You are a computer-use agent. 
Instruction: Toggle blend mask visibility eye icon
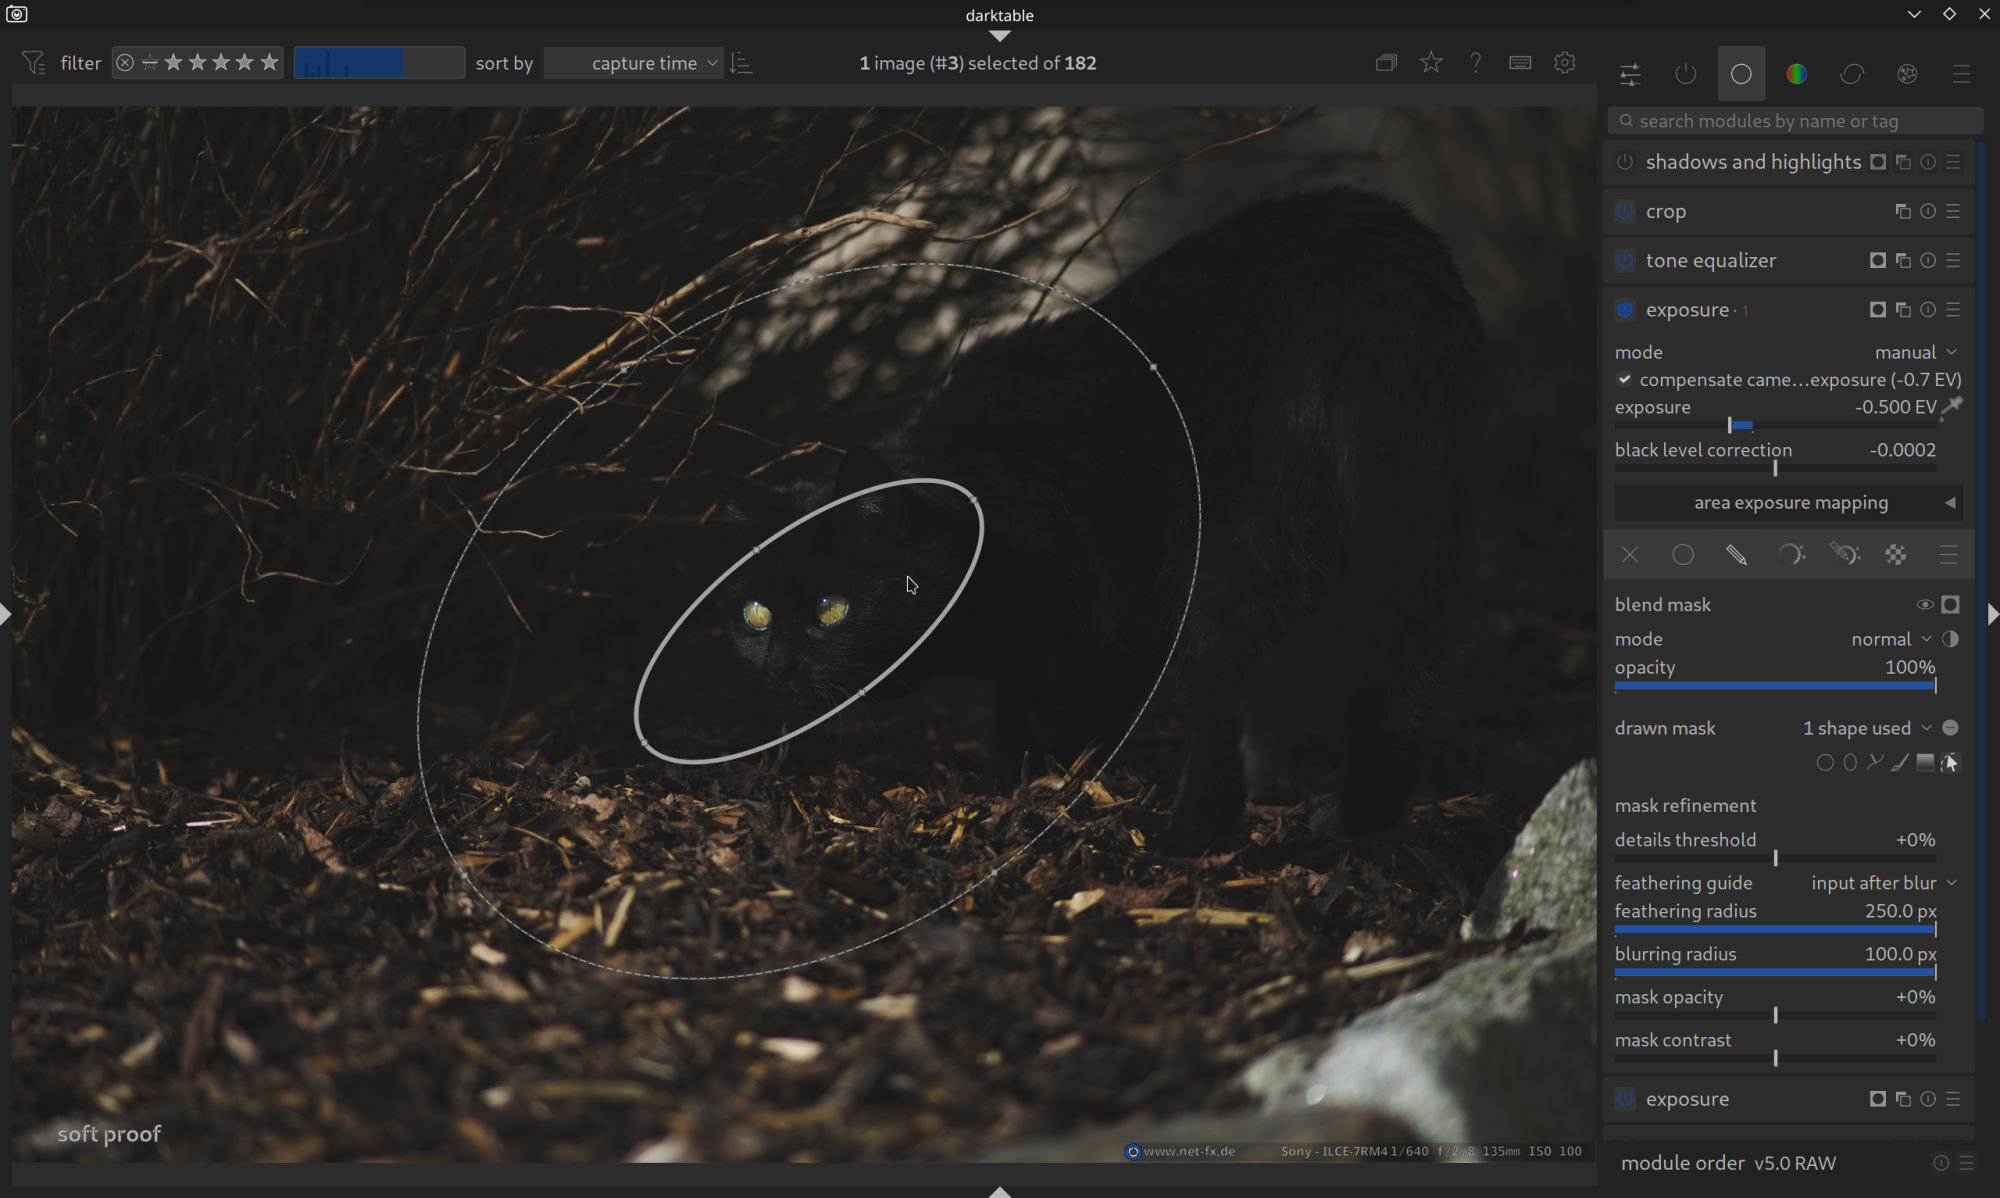[x=1924, y=605]
